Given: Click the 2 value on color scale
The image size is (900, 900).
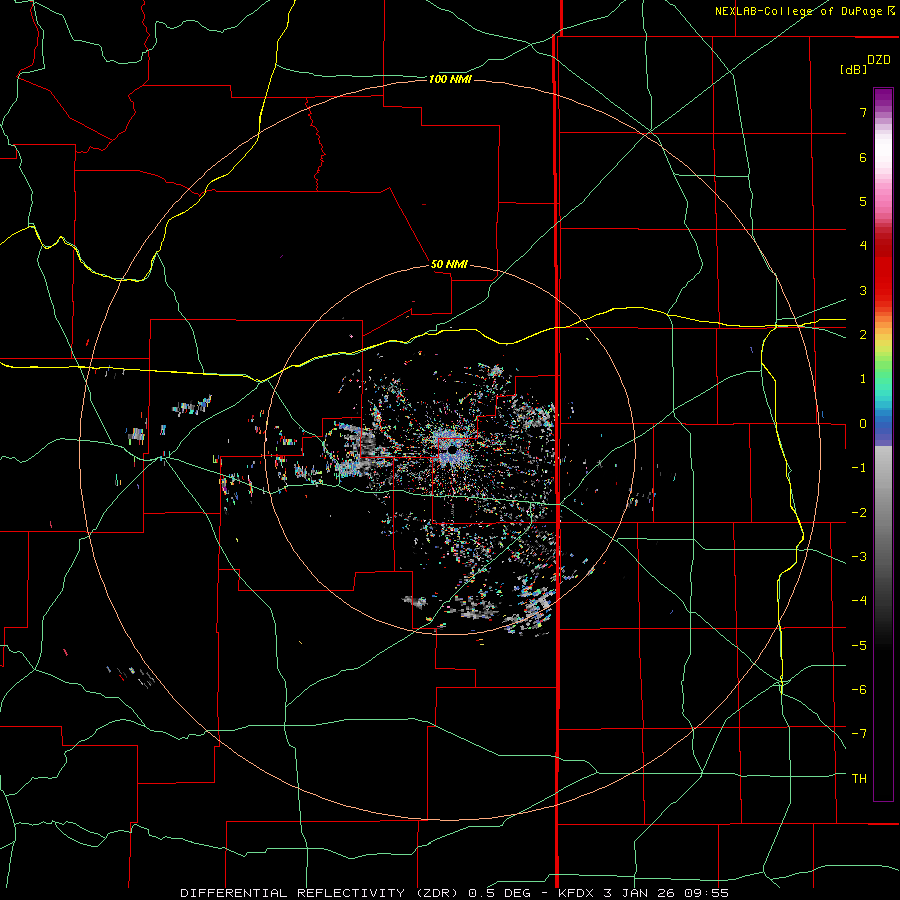Looking at the screenshot, I should 863,335.
